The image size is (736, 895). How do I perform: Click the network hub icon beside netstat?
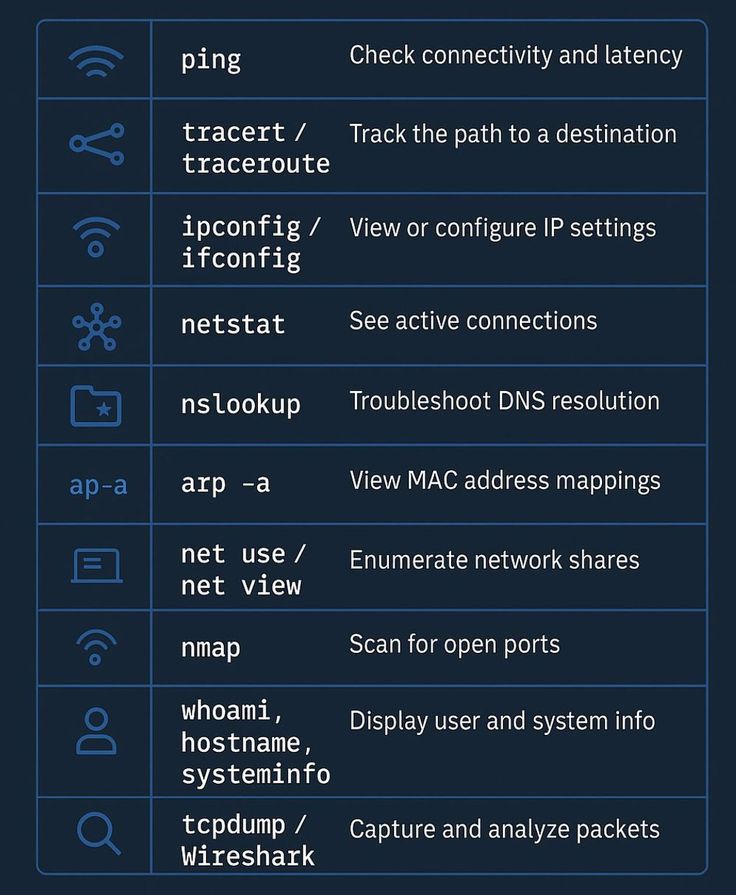coord(96,327)
